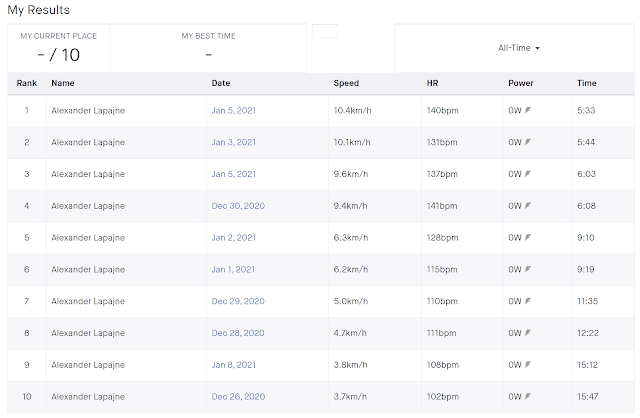
Task: Click the Speed column header
Action: coord(346,83)
